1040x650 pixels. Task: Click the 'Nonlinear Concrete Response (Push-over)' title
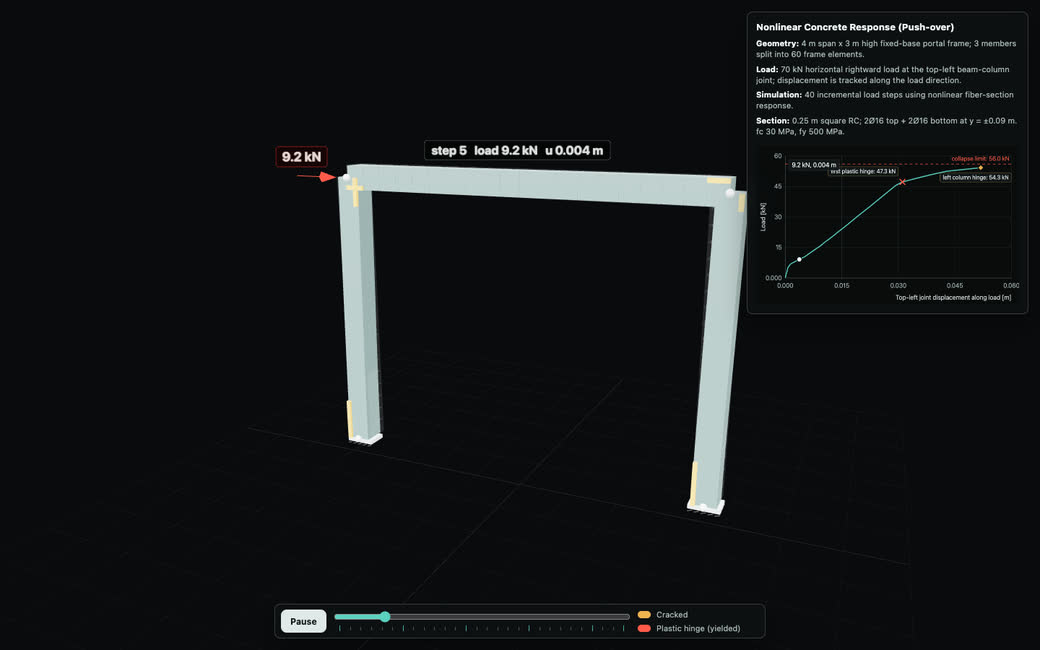[855, 27]
